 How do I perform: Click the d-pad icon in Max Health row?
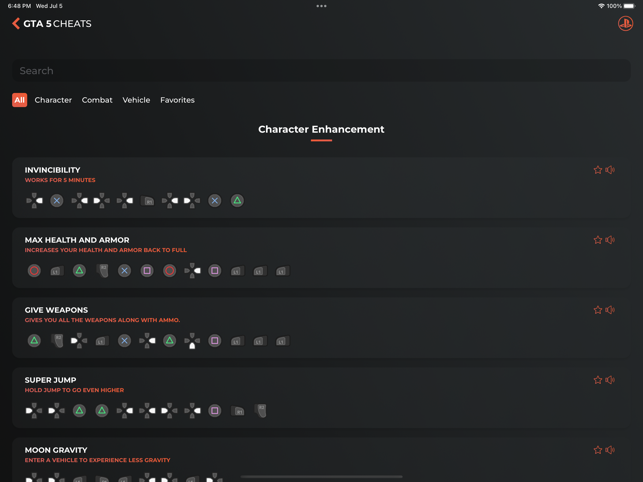tap(192, 271)
